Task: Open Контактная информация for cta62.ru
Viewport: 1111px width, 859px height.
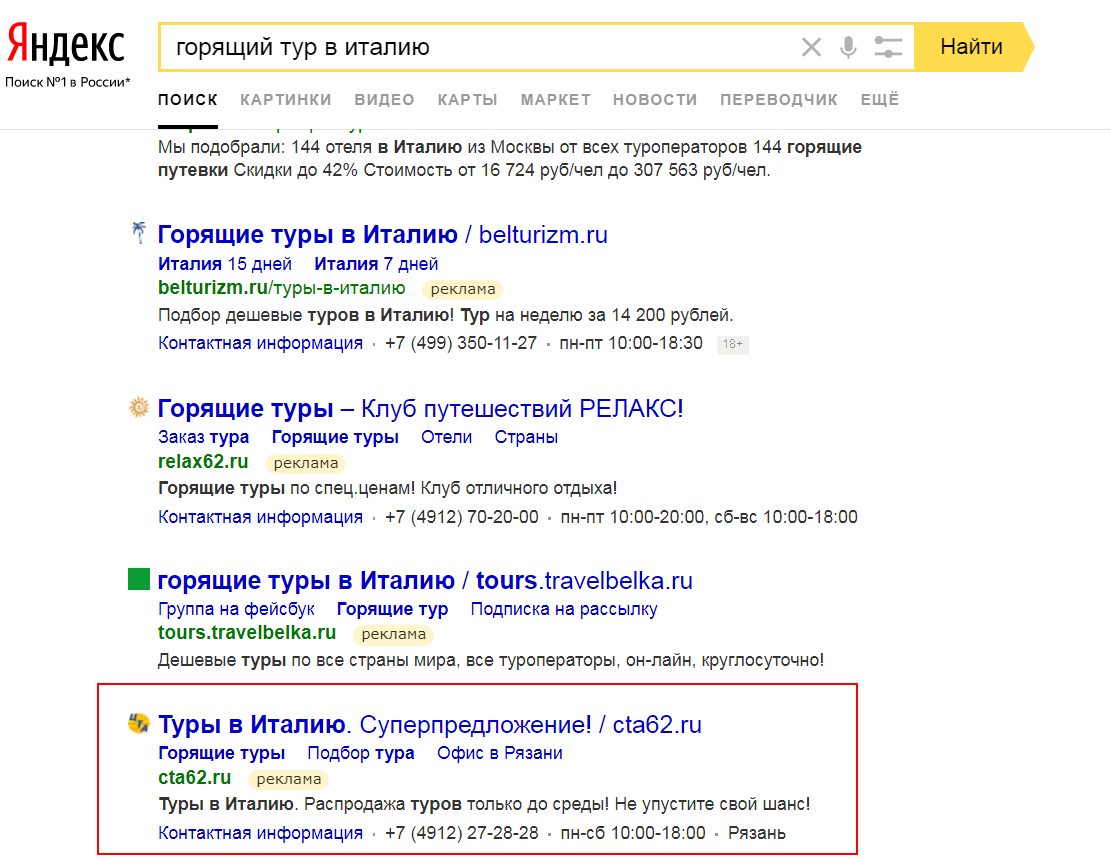Action: (x=260, y=833)
